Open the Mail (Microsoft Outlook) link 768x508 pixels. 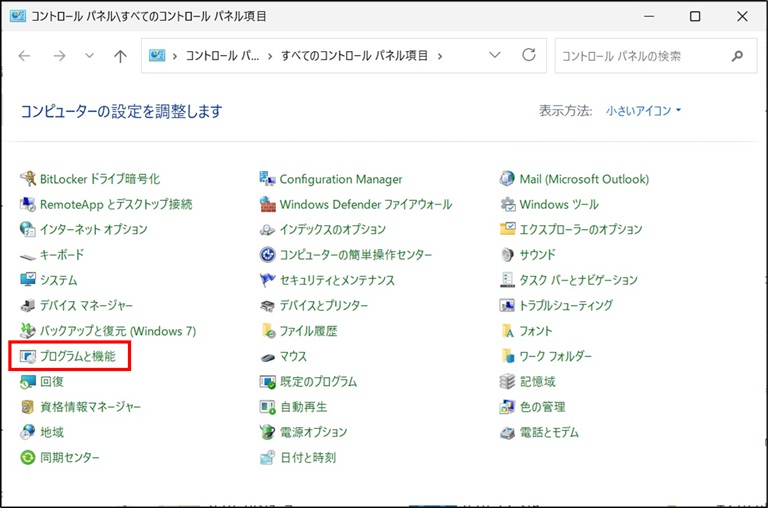point(584,179)
